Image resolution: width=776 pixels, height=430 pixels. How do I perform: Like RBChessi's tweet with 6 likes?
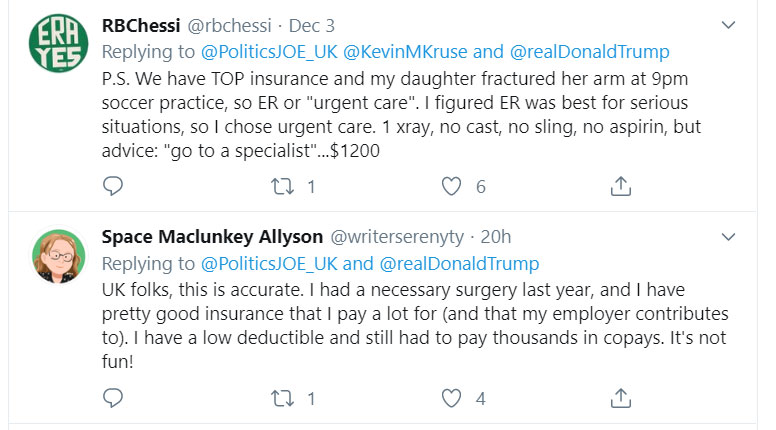tap(453, 186)
